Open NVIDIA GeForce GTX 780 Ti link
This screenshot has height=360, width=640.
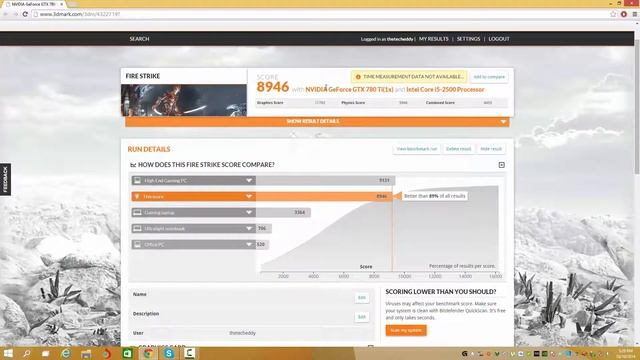(349, 89)
